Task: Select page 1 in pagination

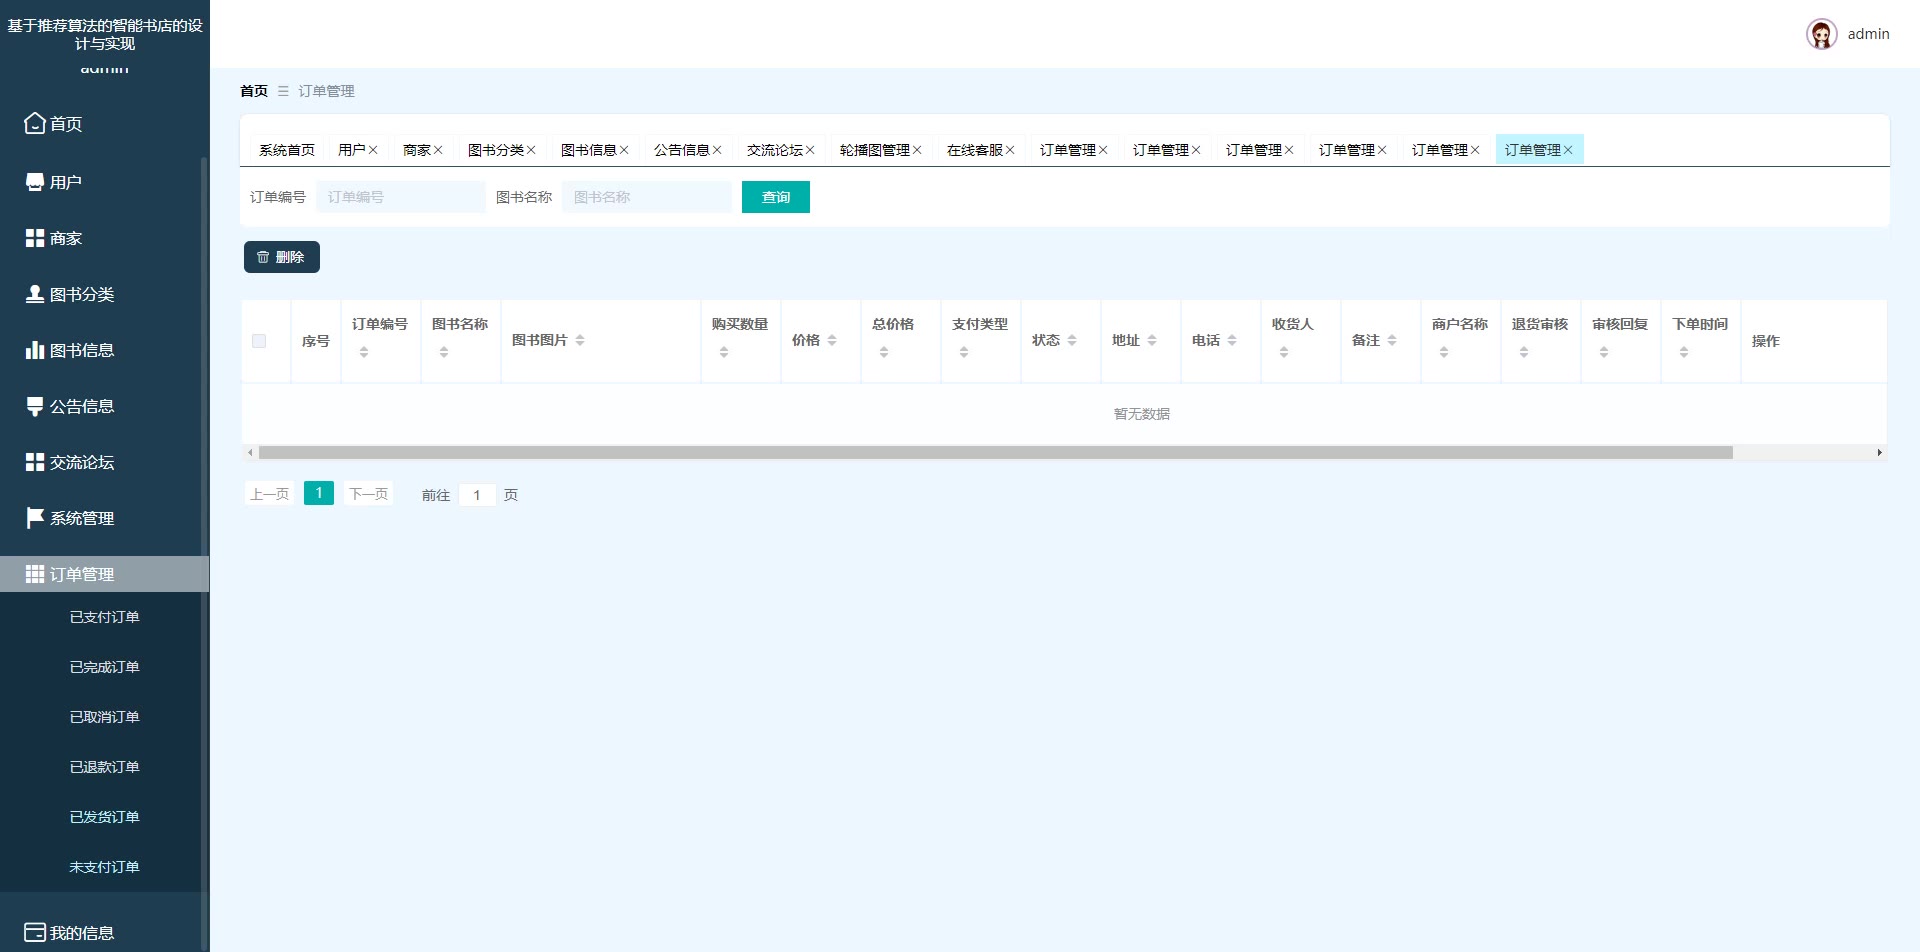Action: 319,493
